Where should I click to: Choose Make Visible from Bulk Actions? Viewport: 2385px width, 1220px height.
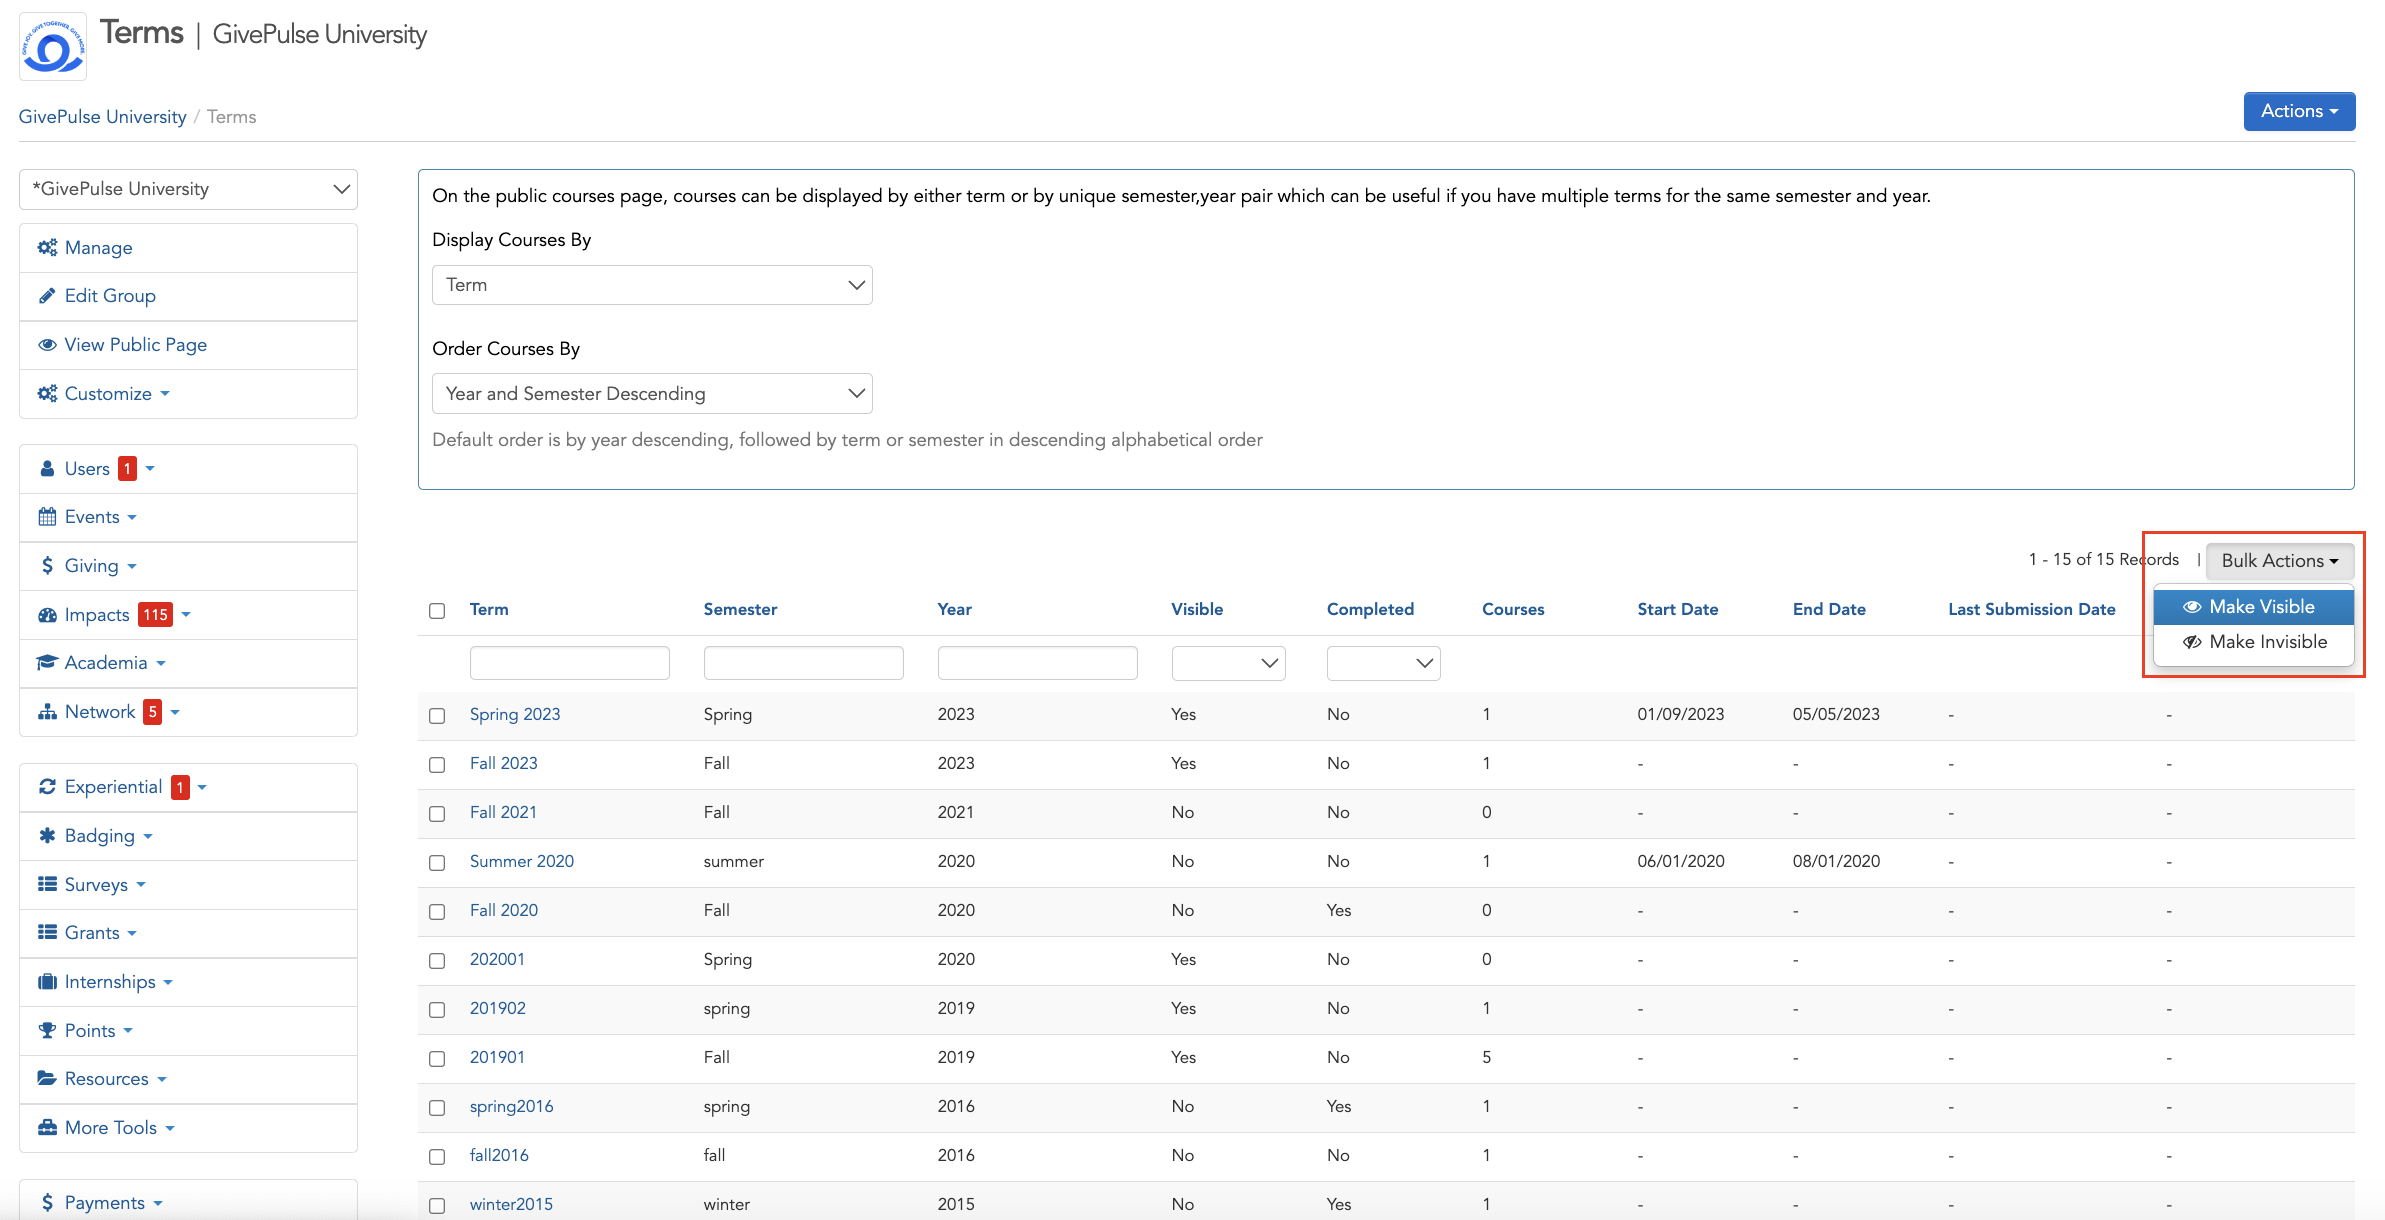2254,607
